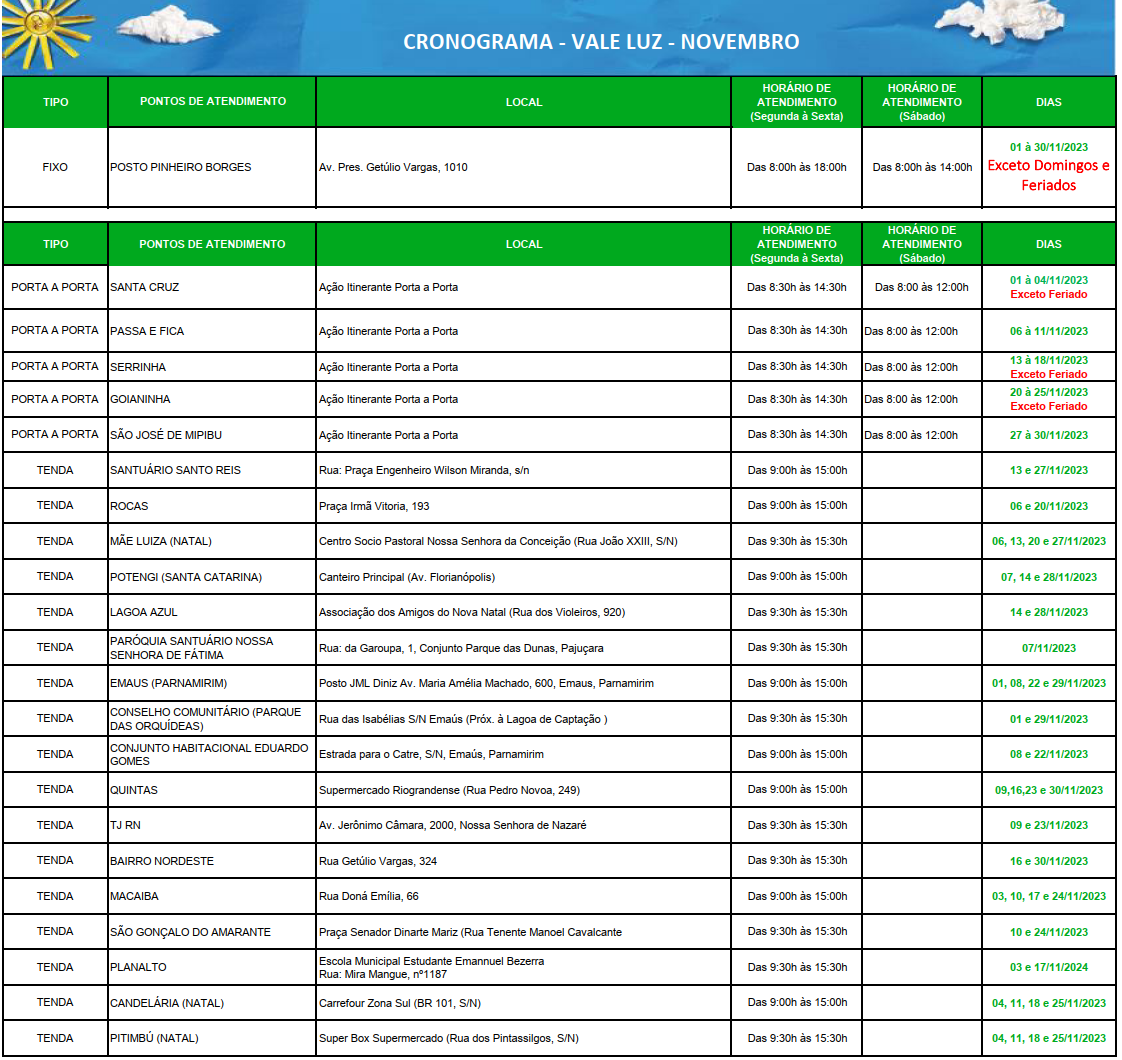
Task: Select the 'PLANALTO' service point
Action: (x=138, y=966)
